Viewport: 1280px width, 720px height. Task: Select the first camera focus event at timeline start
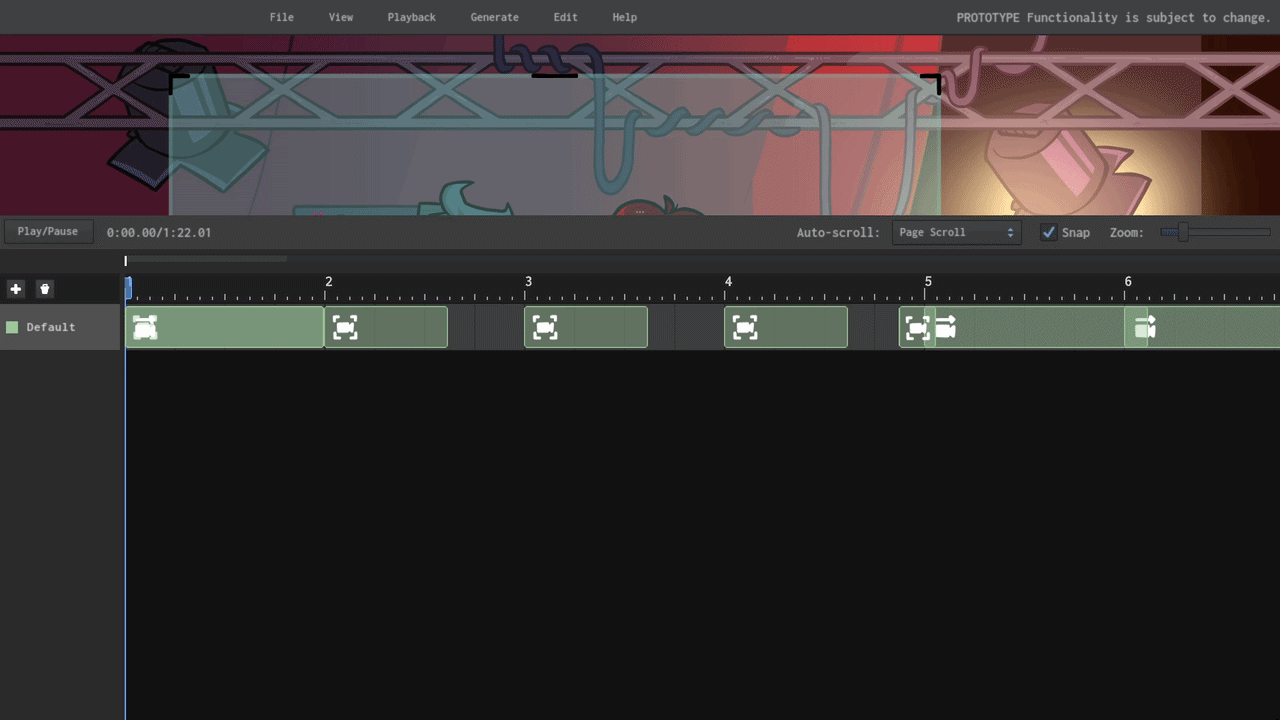(146, 327)
